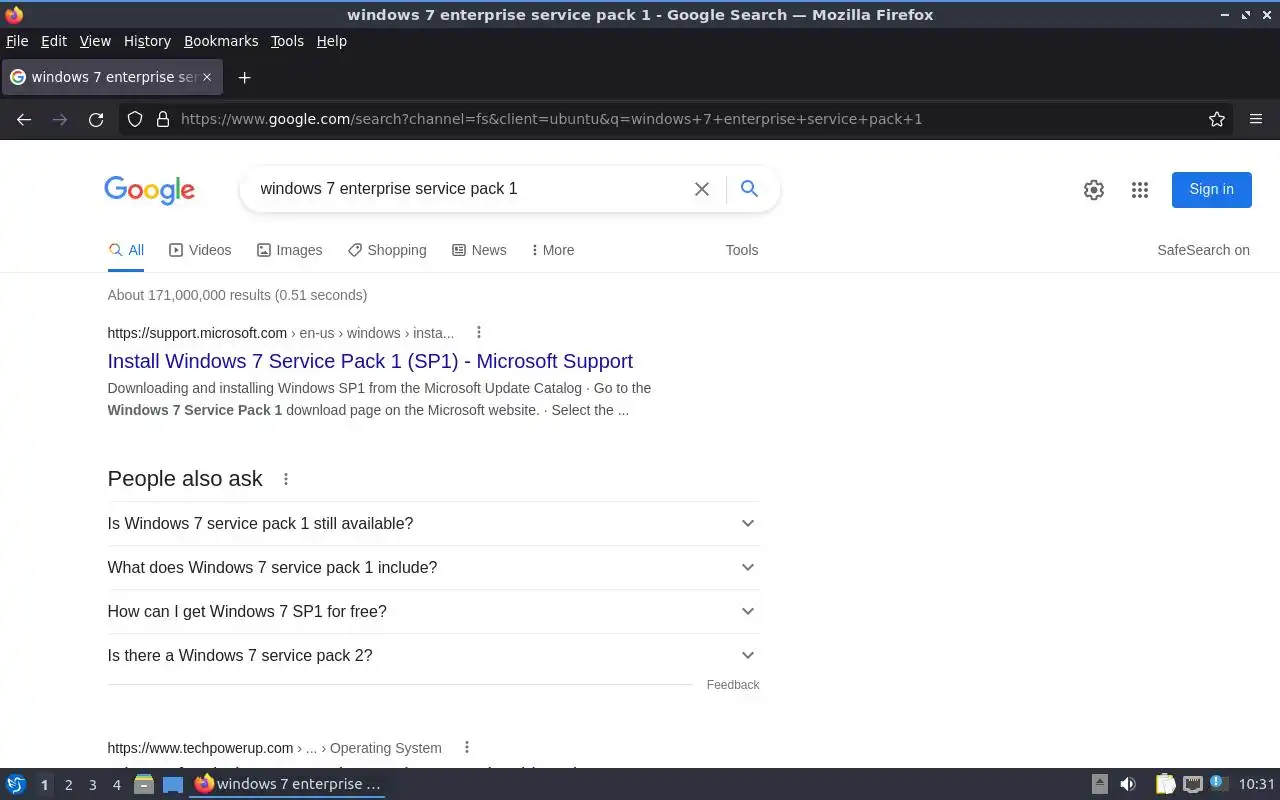
Task: Click the Google logo
Action: (149, 190)
